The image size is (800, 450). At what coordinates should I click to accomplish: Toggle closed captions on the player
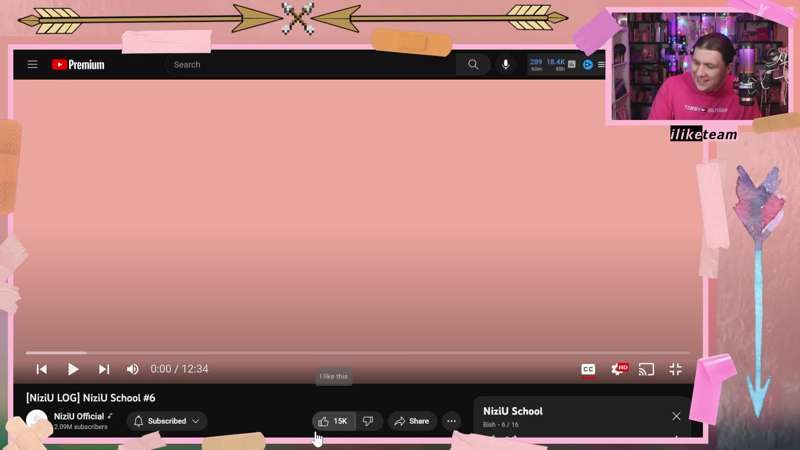(588, 369)
